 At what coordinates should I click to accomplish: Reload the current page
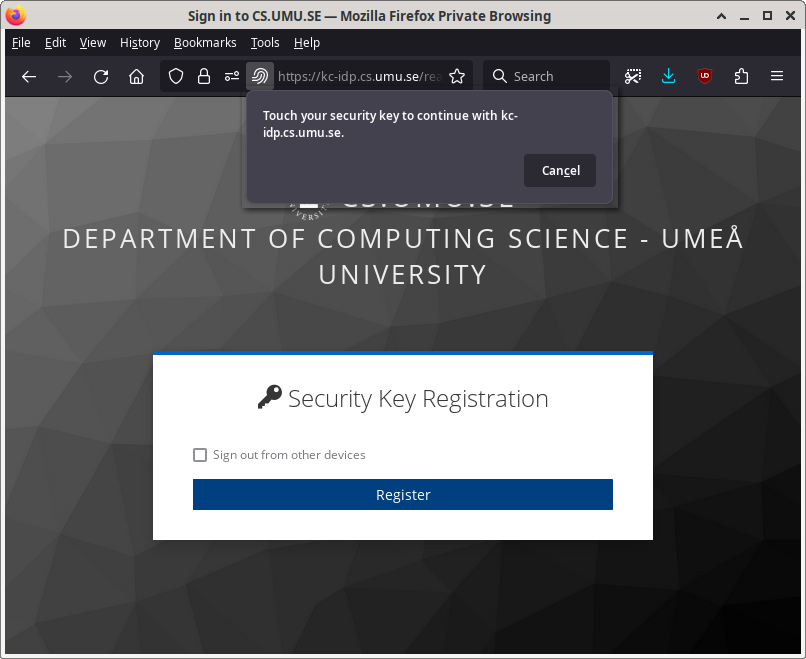pos(101,76)
